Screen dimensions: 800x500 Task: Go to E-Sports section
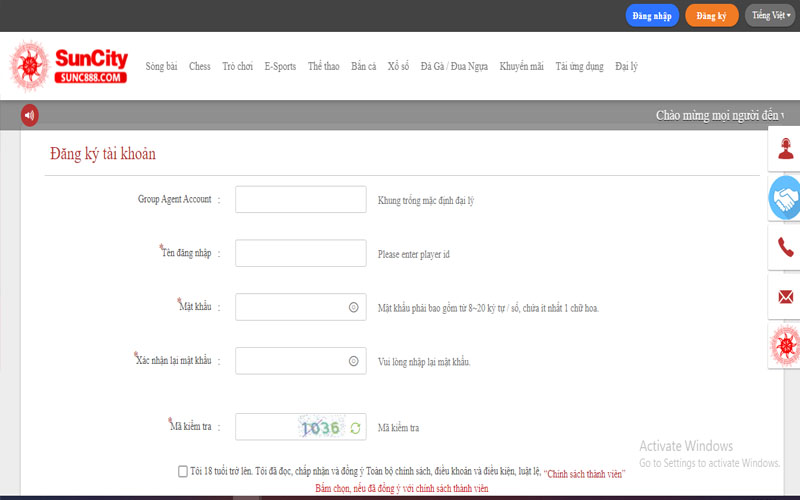(280, 66)
